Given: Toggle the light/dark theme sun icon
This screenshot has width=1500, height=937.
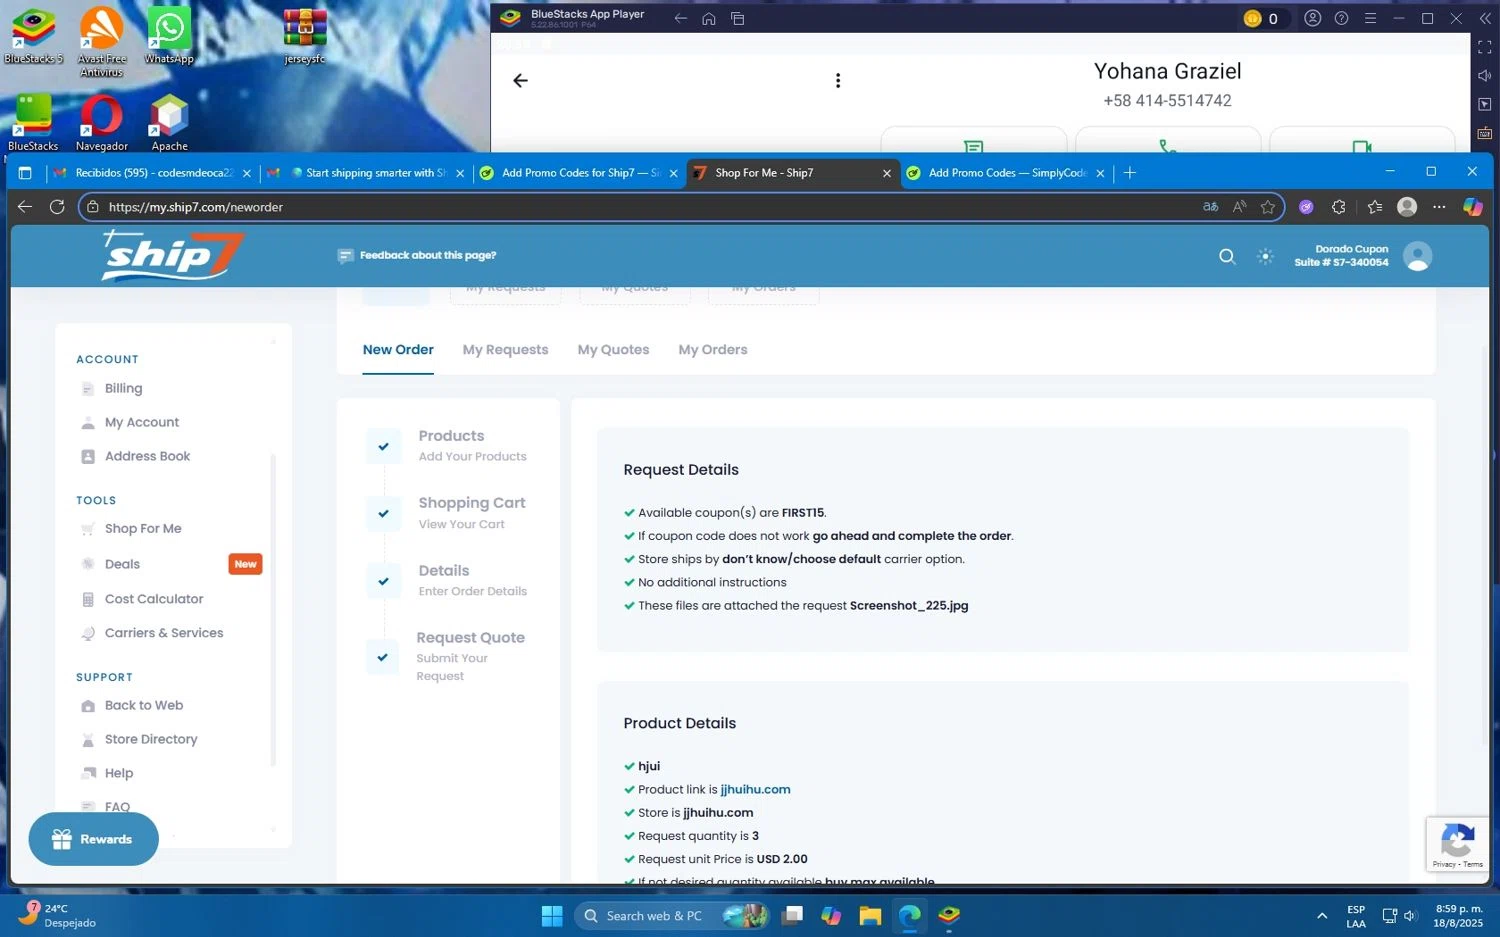Looking at the screenshot, I should [1265, 256].
